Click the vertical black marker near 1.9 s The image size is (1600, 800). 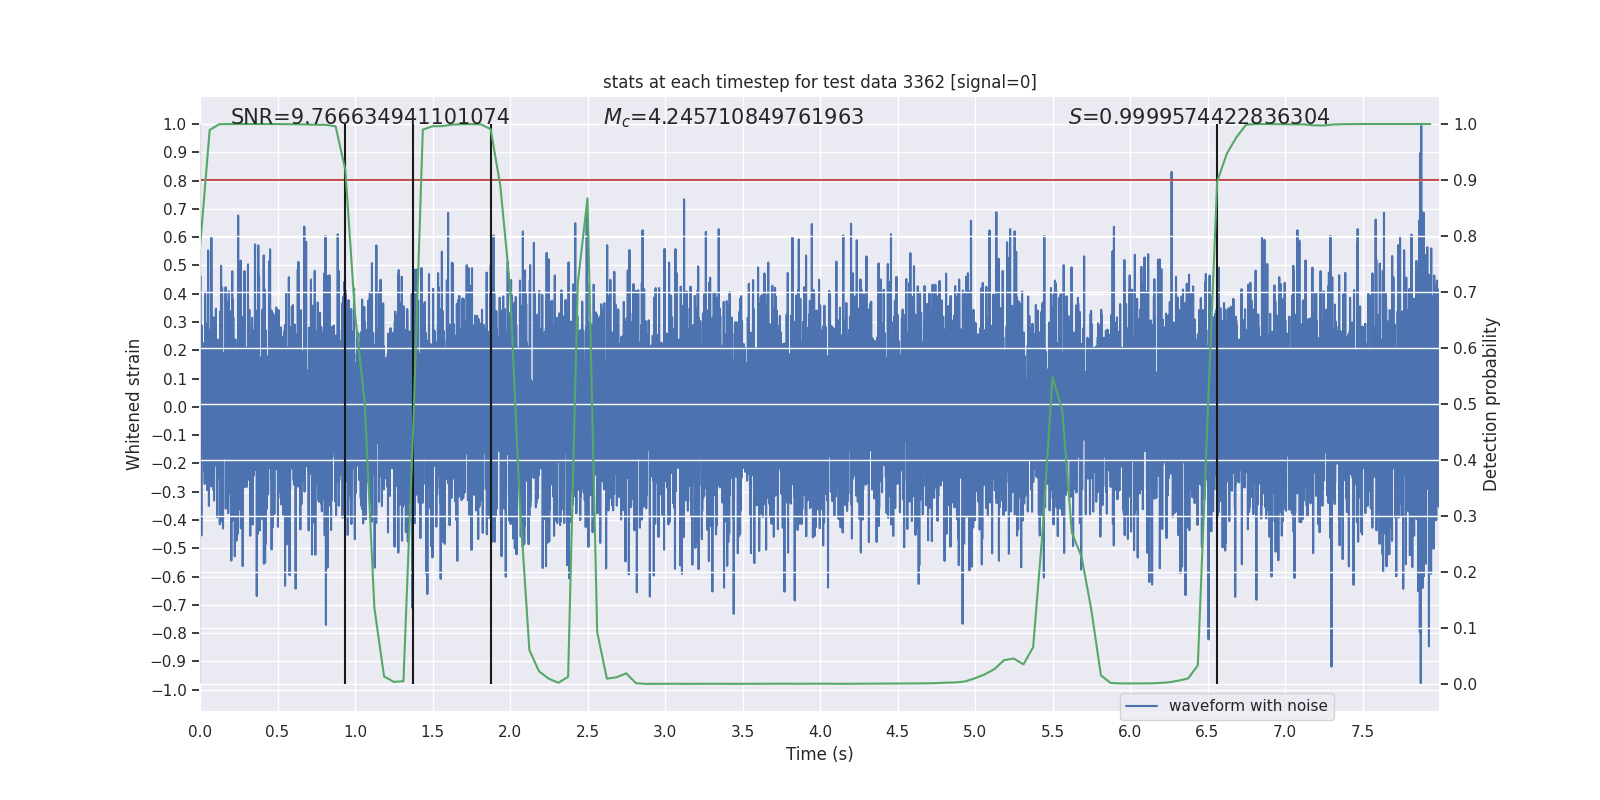click(491, 404)
